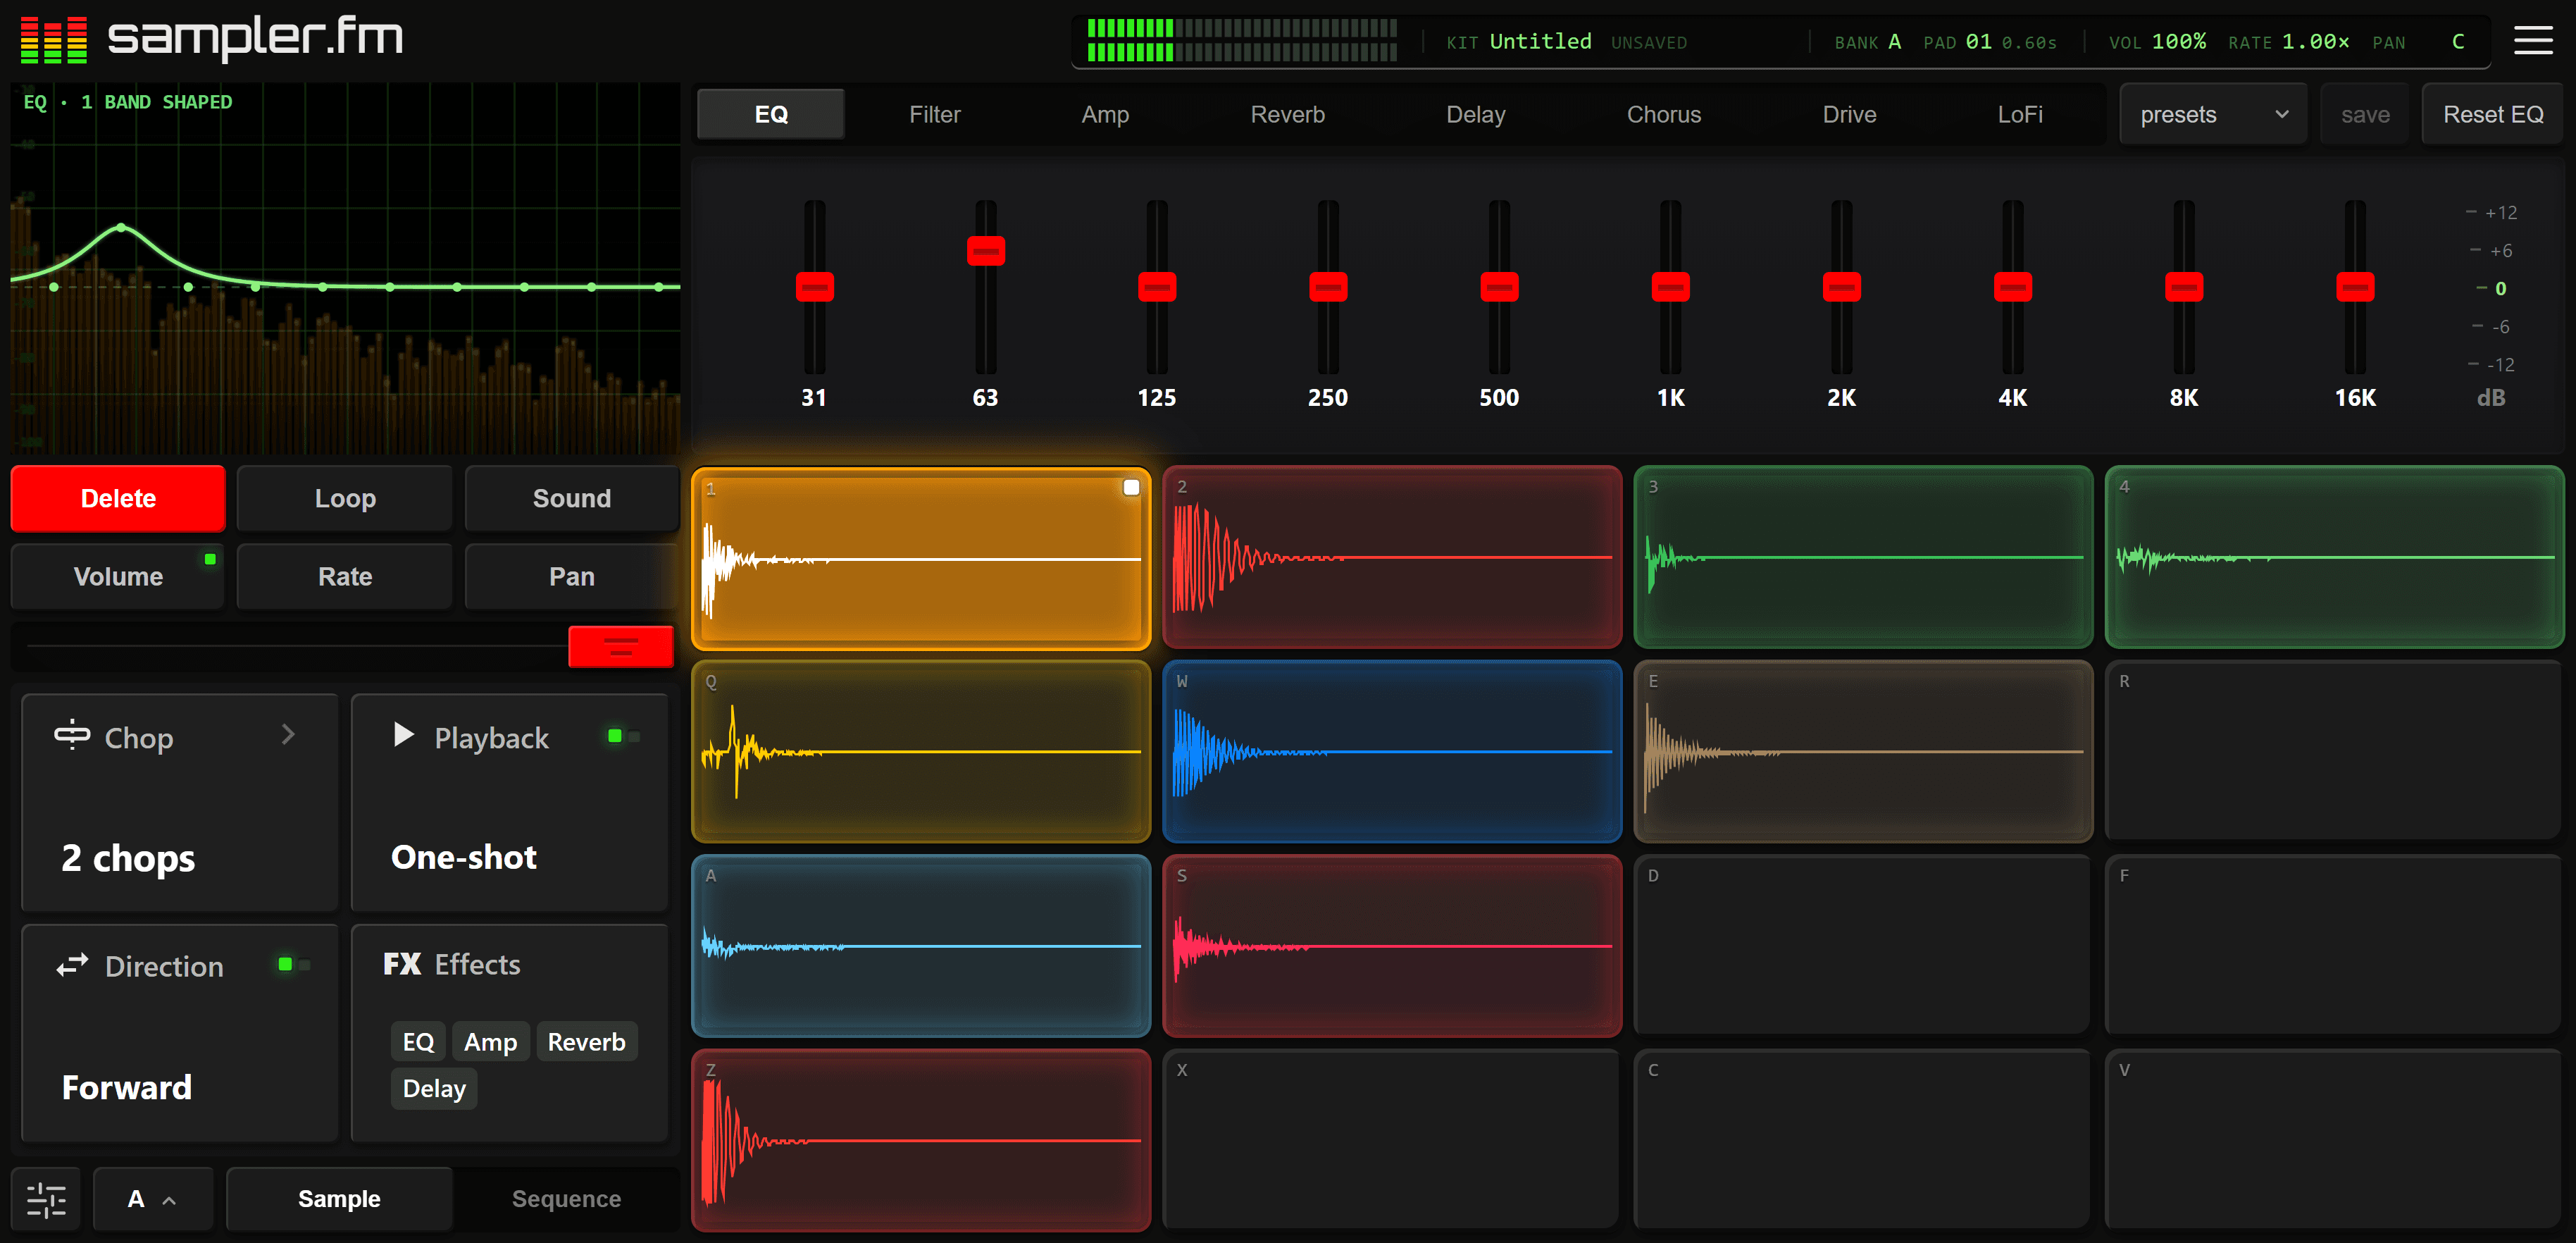Click the Chop tool icon
The width and height of the screenshot is (2576, 1243).
(72, 735)
